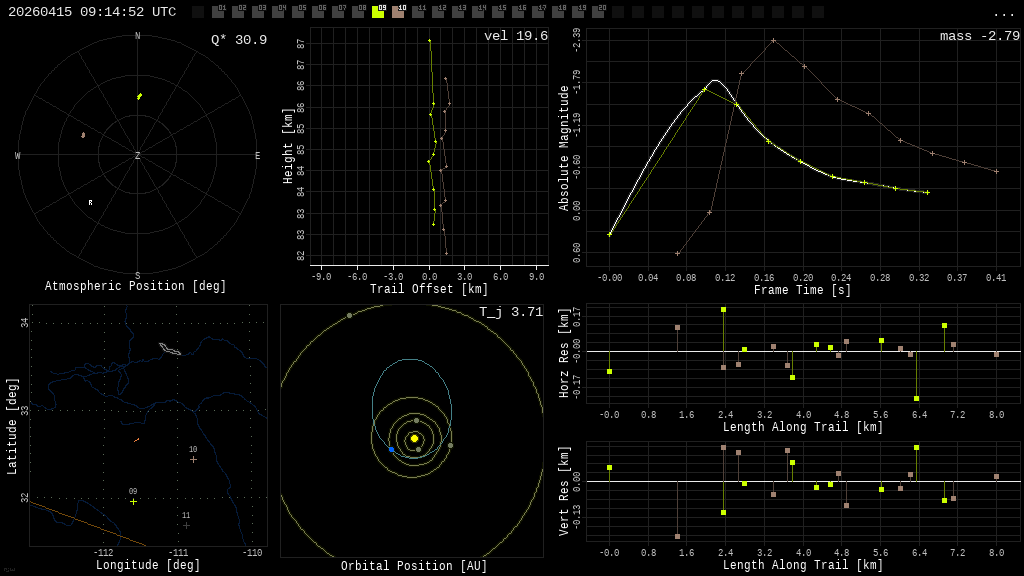Click the UTC timestamp at top left
Image resolution: width=1024 pixels, height=576 pixels.
(x=92, y=12)
